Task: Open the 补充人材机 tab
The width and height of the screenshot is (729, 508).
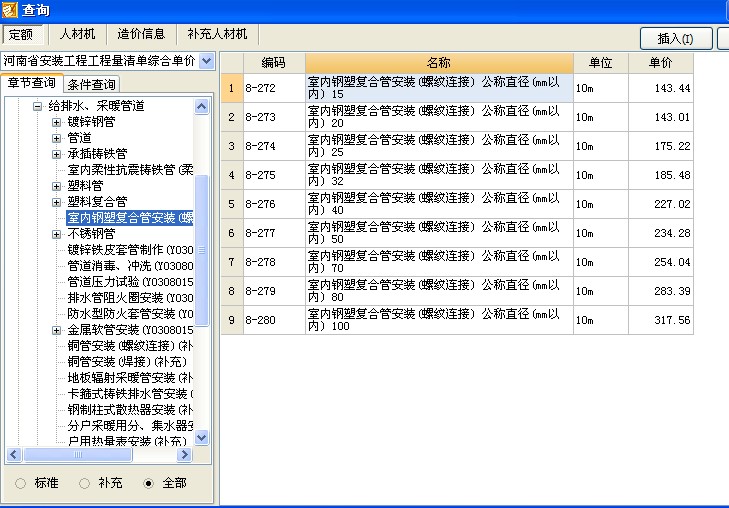Action: pos(217,34)
